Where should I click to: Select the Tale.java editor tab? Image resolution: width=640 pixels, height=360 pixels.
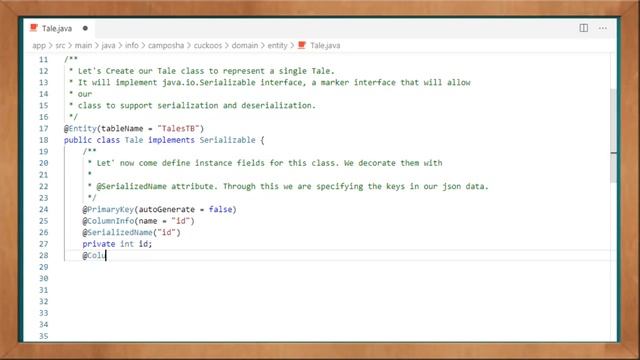[x=58, y=28]
